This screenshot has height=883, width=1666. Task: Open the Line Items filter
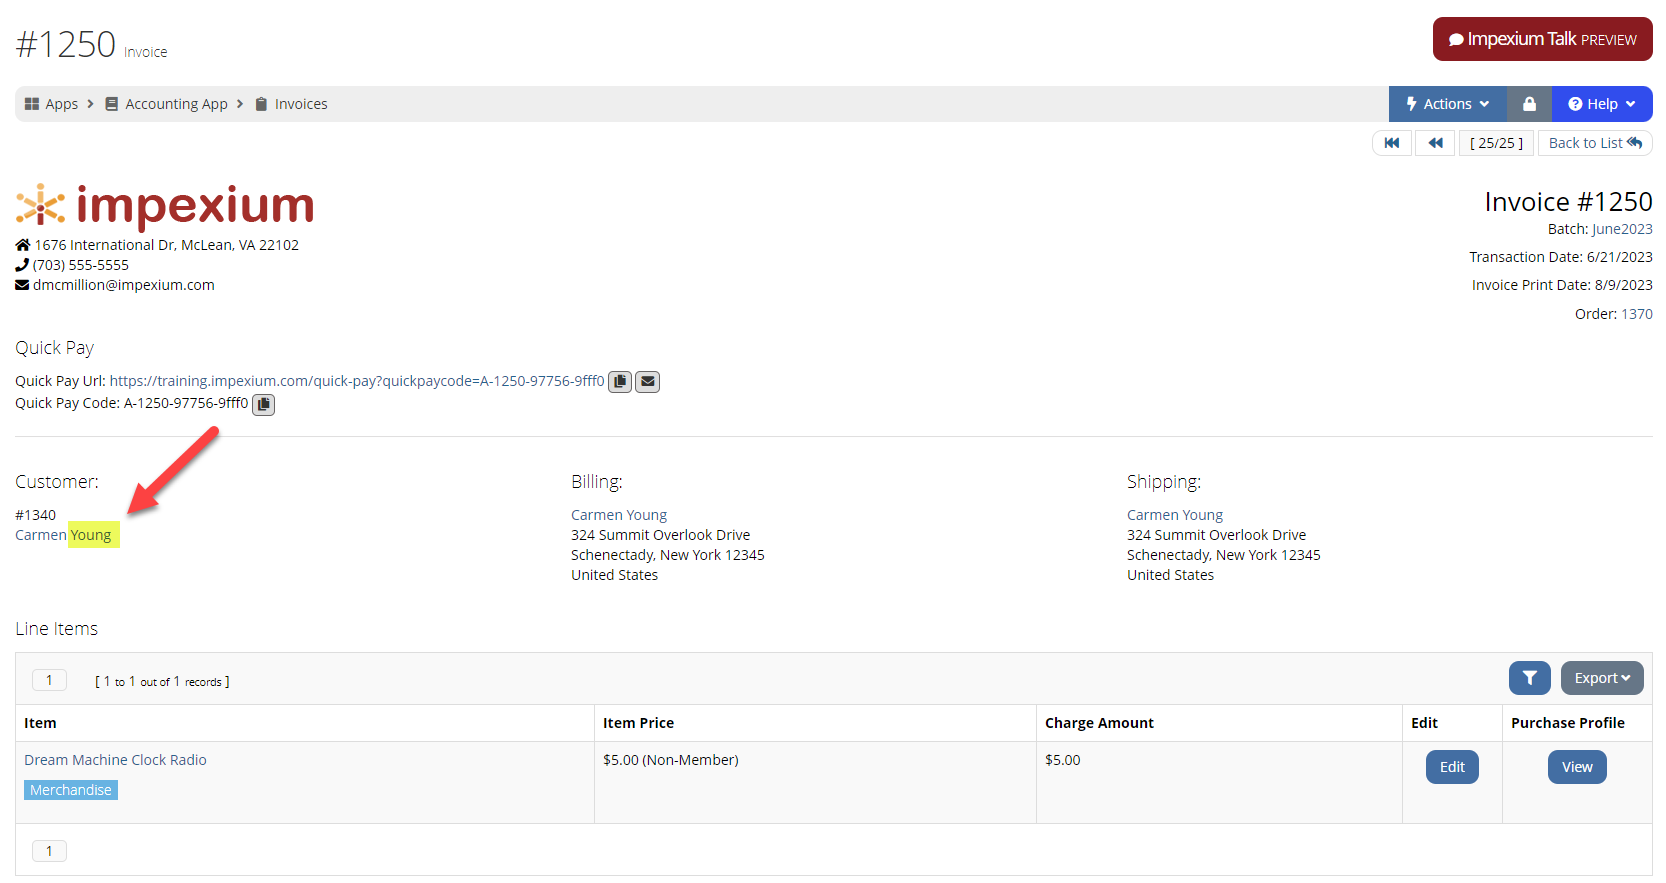[x=1529, y=678]
